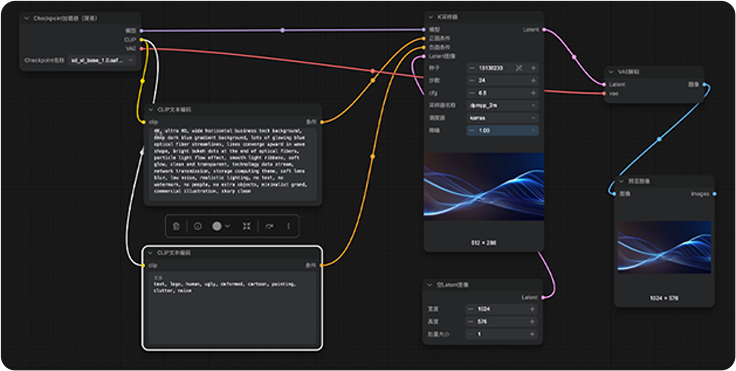This screenshot has width=736, height=371.
Task: Click selected CLIP node 条件 output socket
Action: click(322, 265)
